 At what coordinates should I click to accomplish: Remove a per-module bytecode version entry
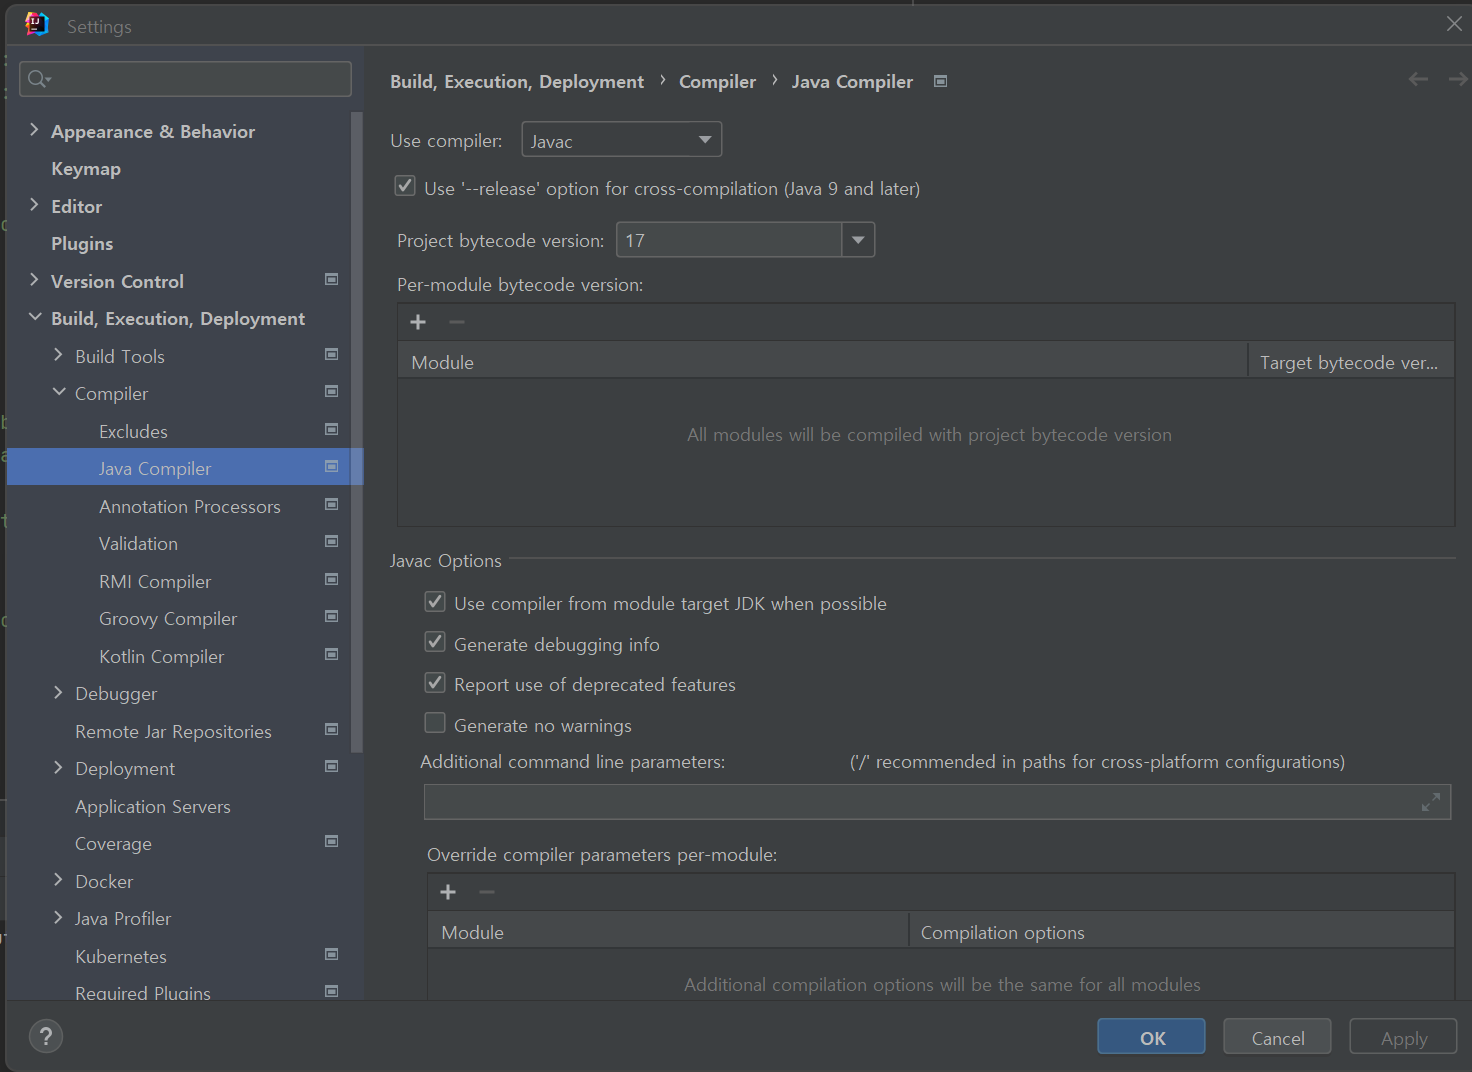pos(457,322)
